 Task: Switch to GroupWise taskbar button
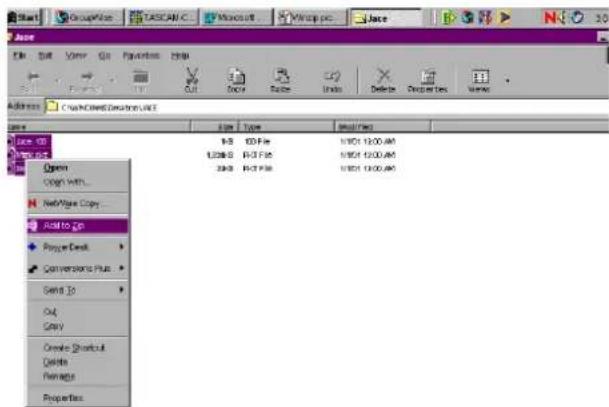tap(87, 17)
